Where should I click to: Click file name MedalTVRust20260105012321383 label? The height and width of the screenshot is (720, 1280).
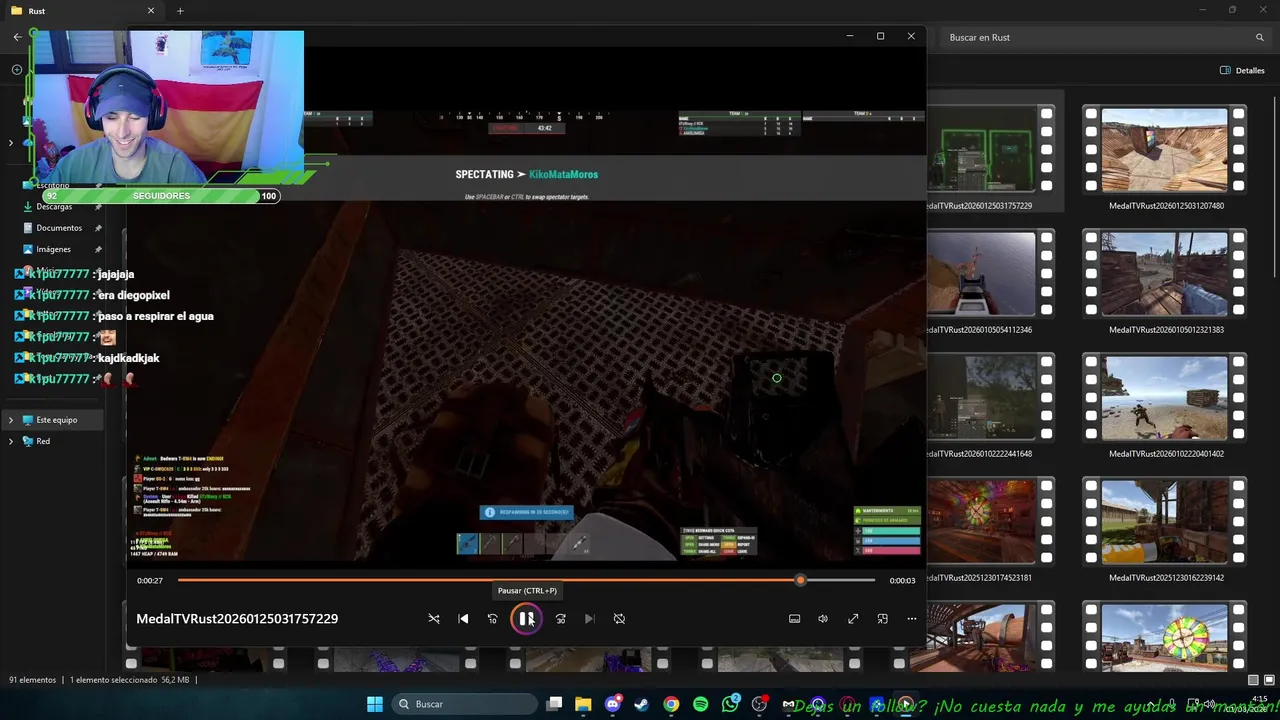click(x=1166, y=330)
